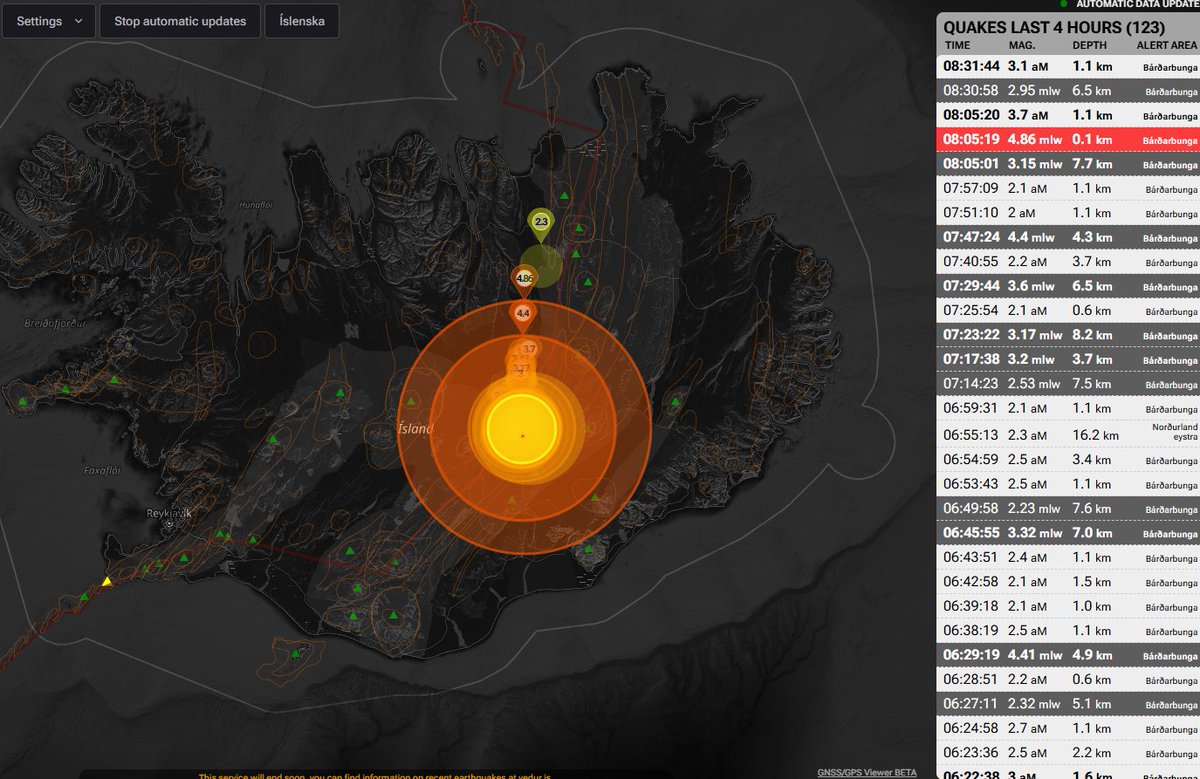1200x779 pixels.
Task: Select the 06:55:13 Norðurland eystra row
Action: point(1067,435)
